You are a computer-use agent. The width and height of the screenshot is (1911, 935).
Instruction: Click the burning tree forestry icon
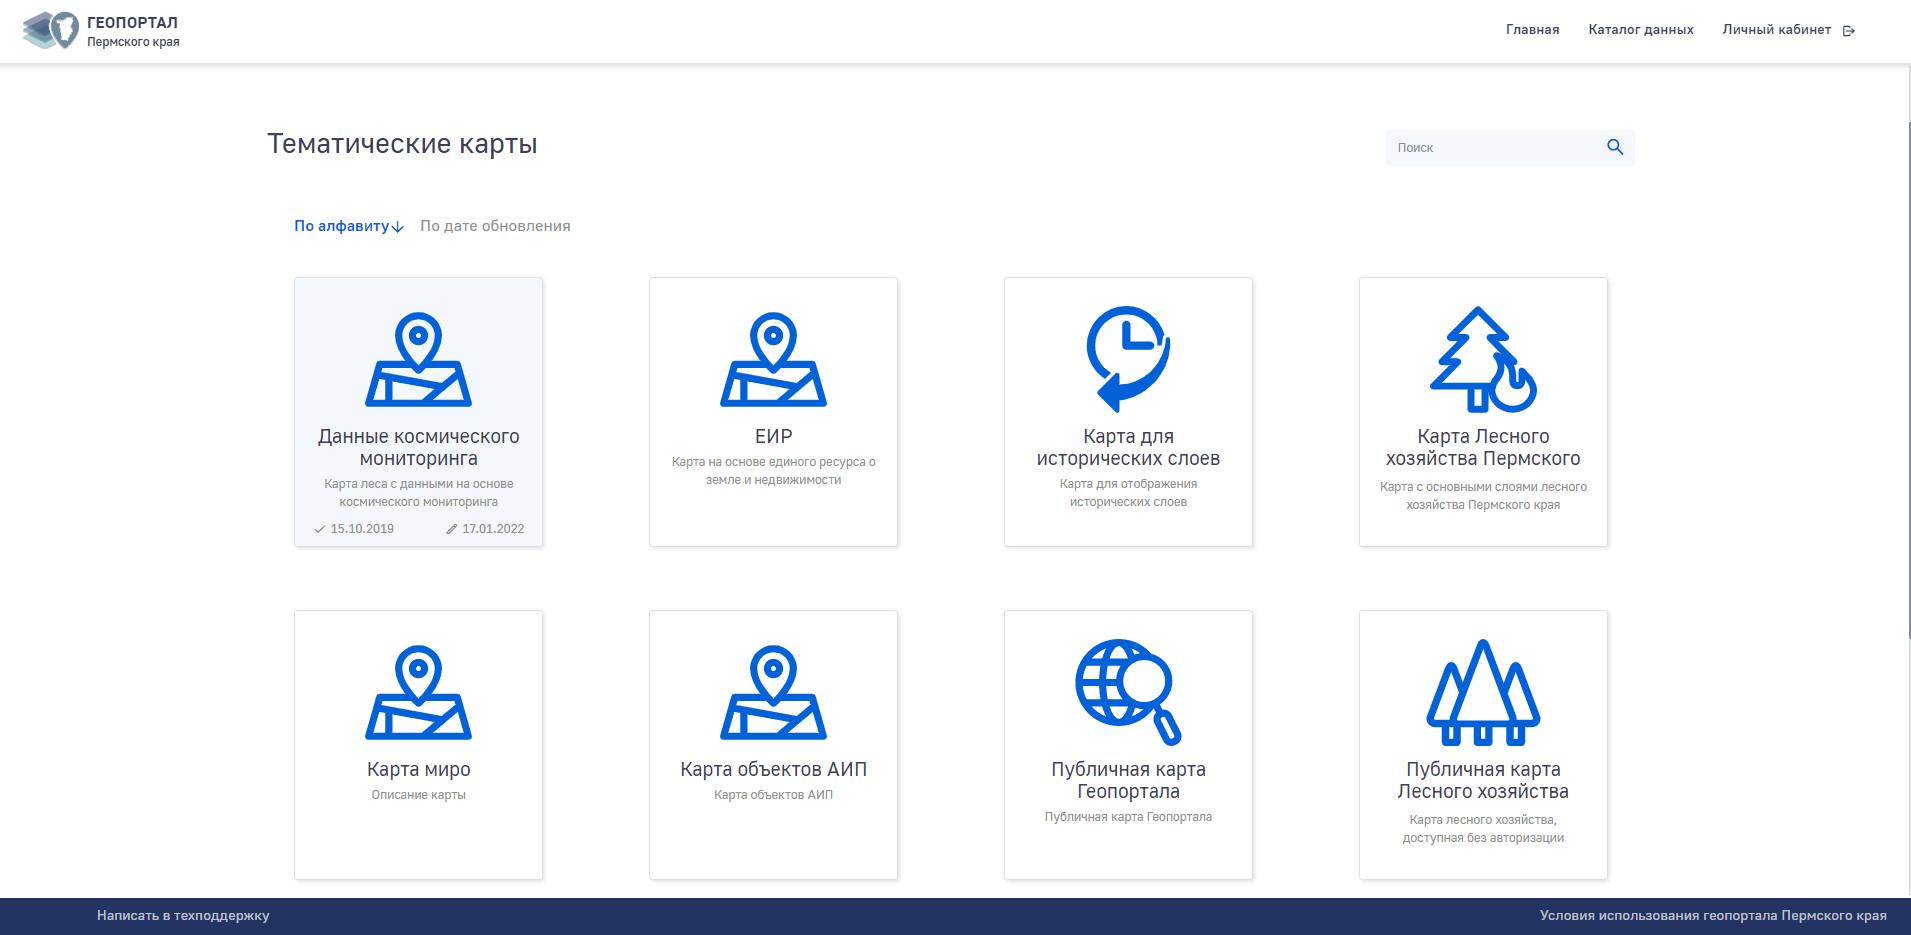coord(1483,360)
